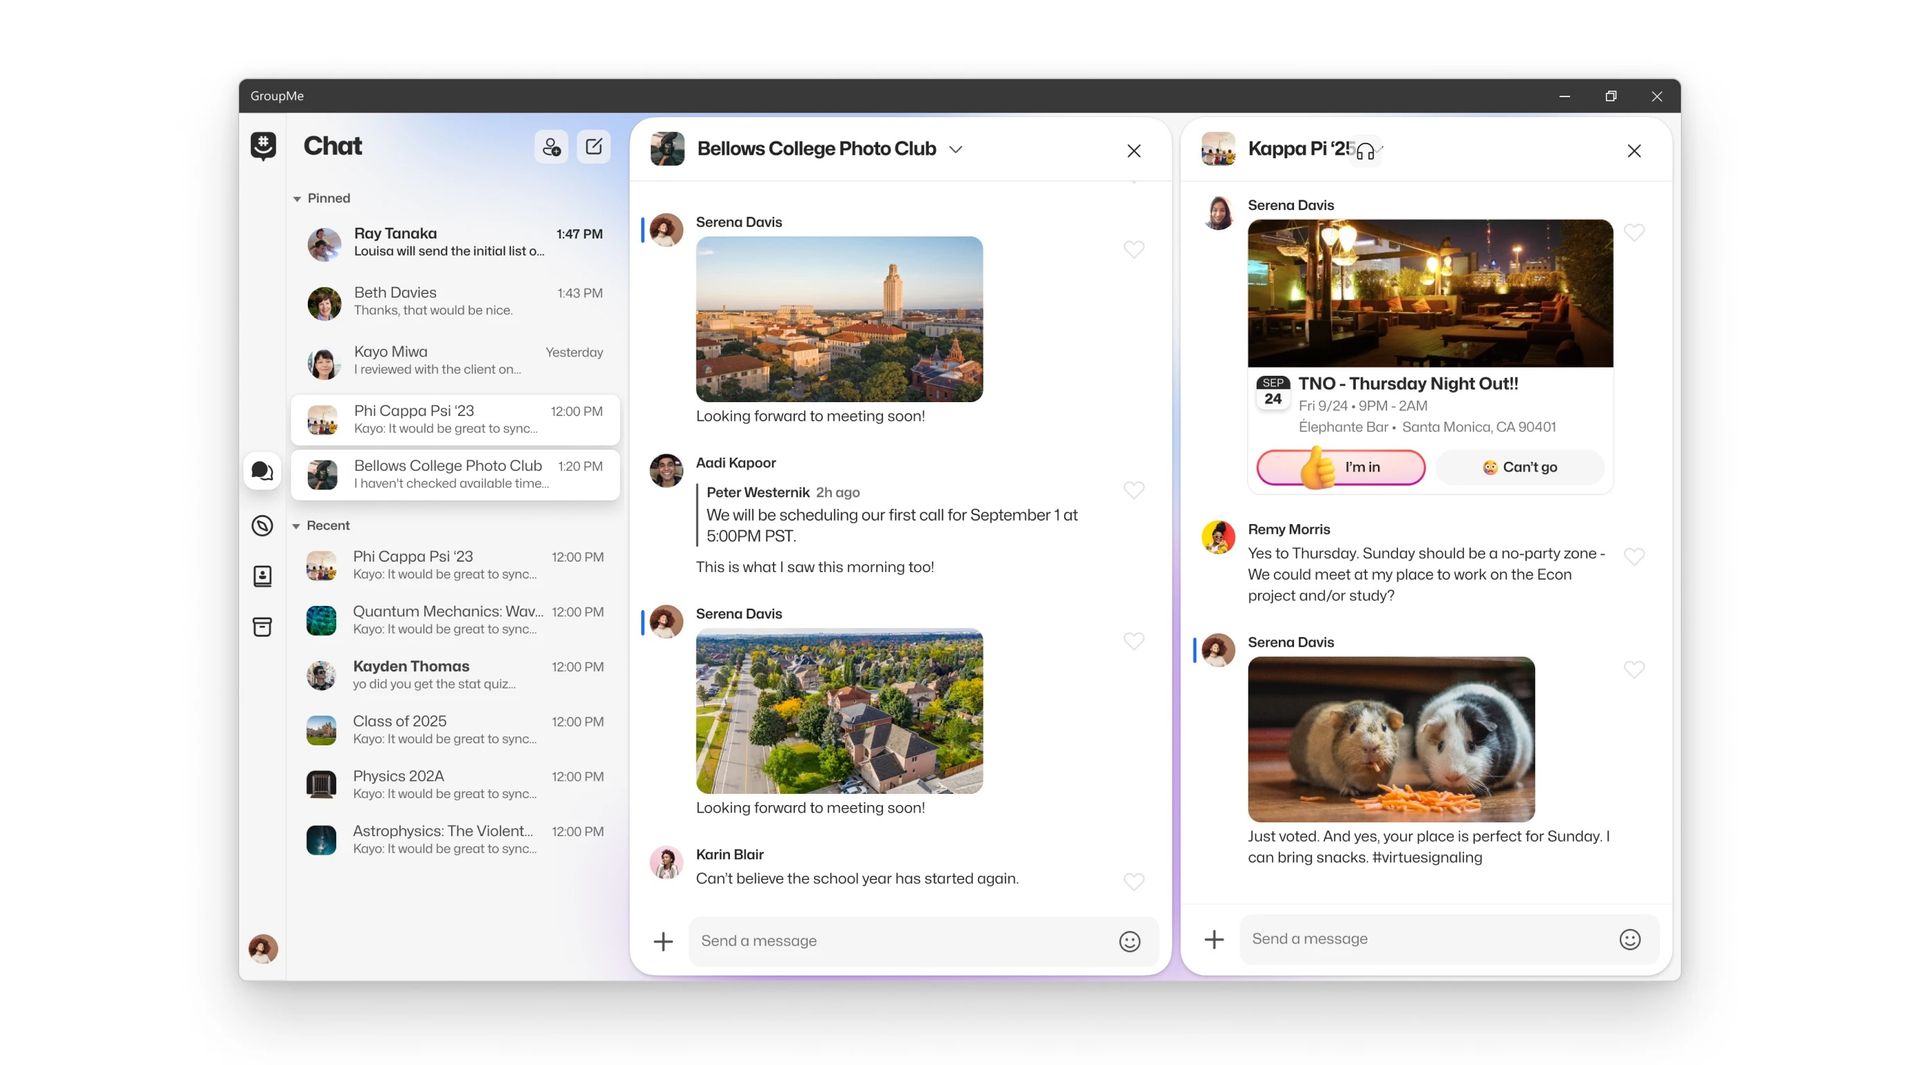Choose Can't go on the TNO event

(x=1519, y=467)
